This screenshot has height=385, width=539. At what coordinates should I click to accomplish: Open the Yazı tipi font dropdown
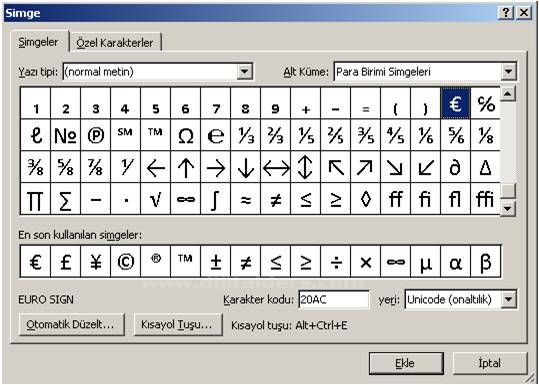coord(244,72)
